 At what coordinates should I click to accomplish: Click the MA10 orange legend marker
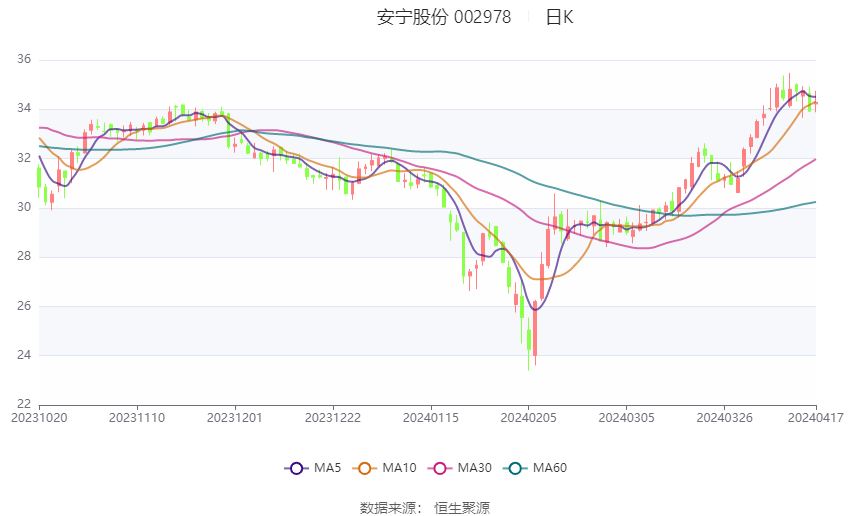click(365, 468)
